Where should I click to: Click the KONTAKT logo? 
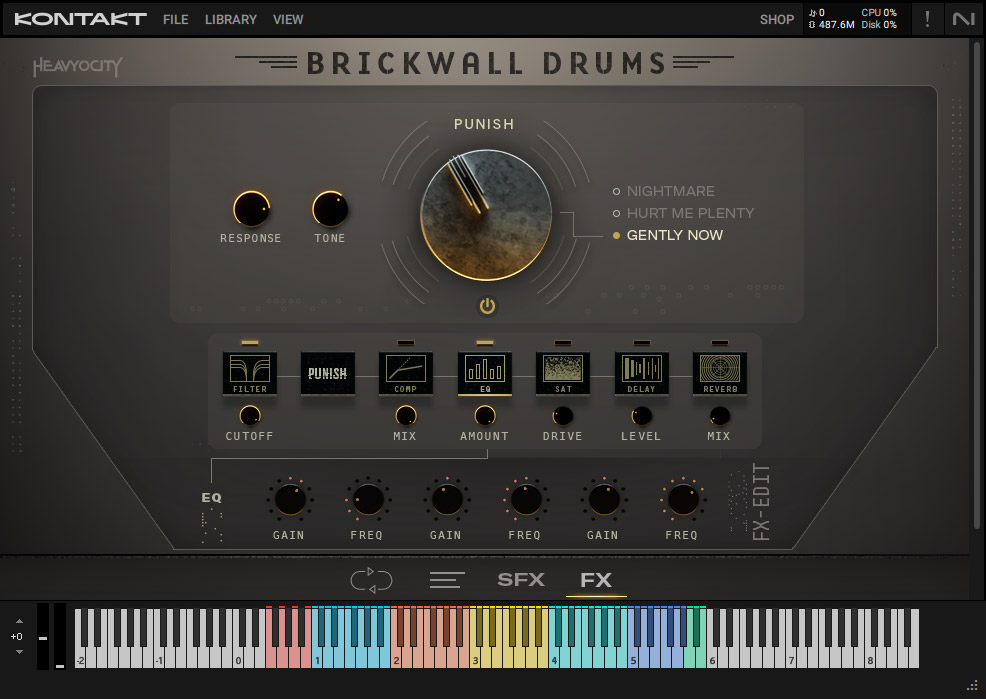coord(80,19)
